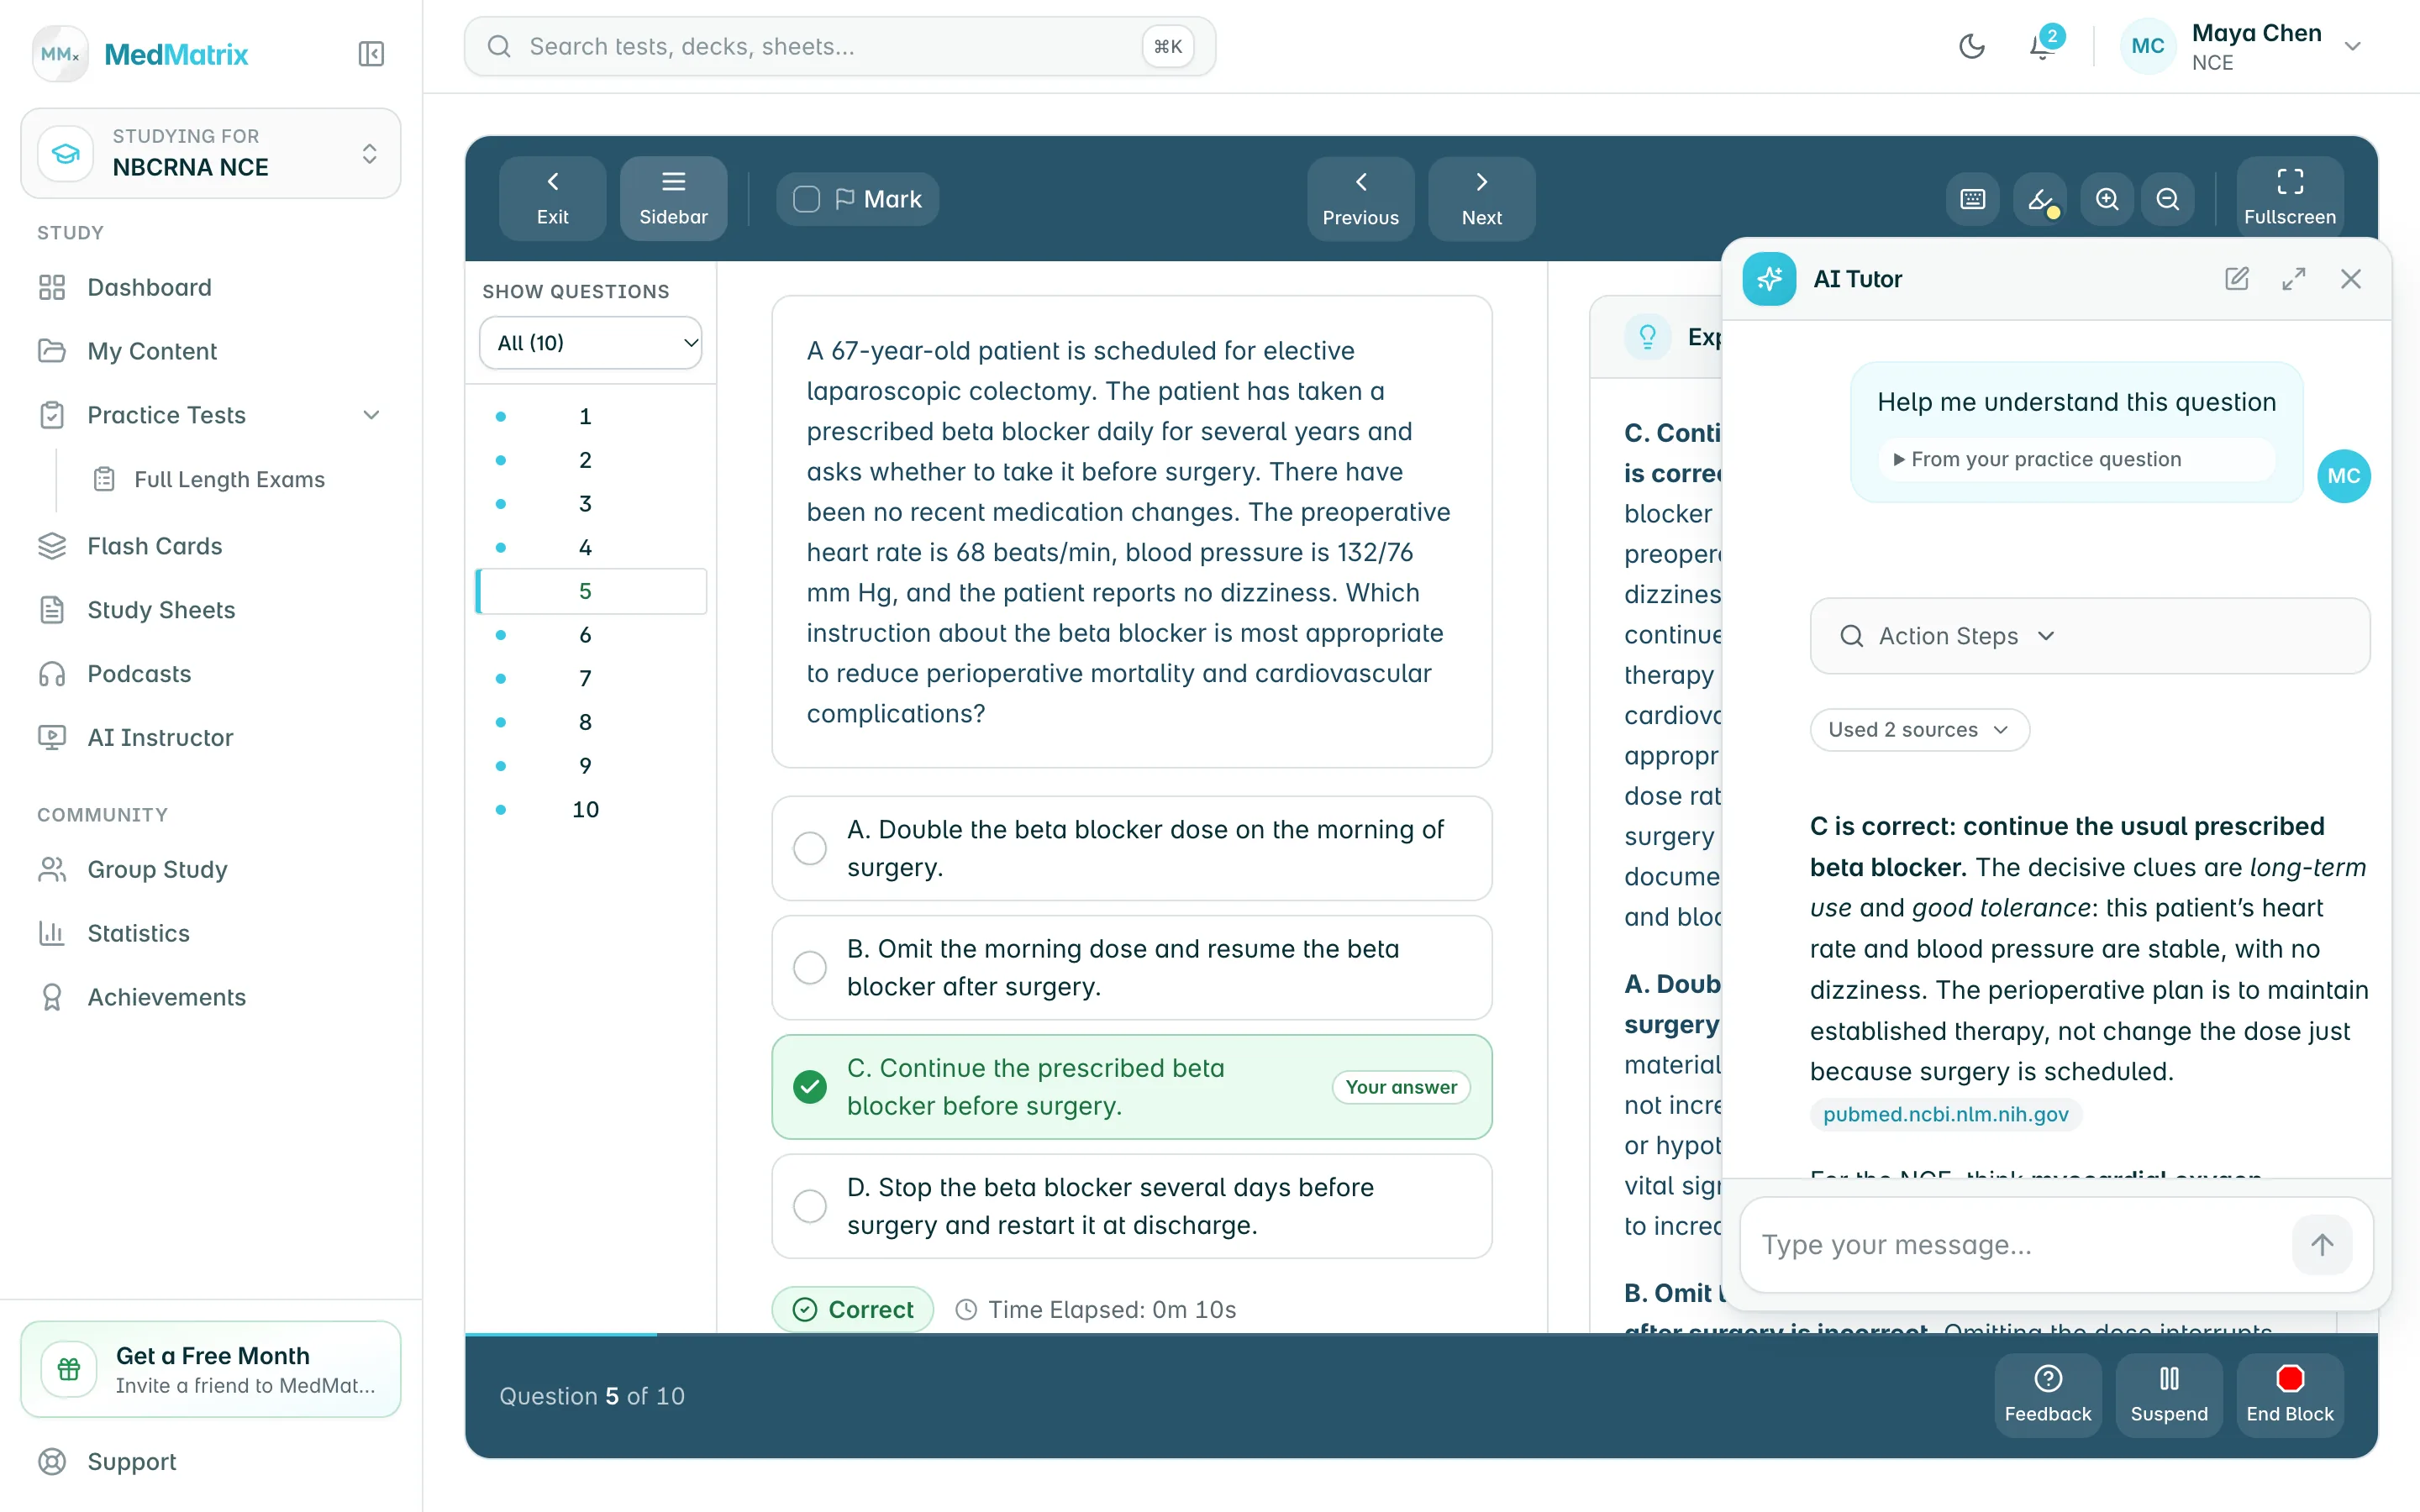
Task: Zoom in on question text
Action: click(x=2106, y=199)
